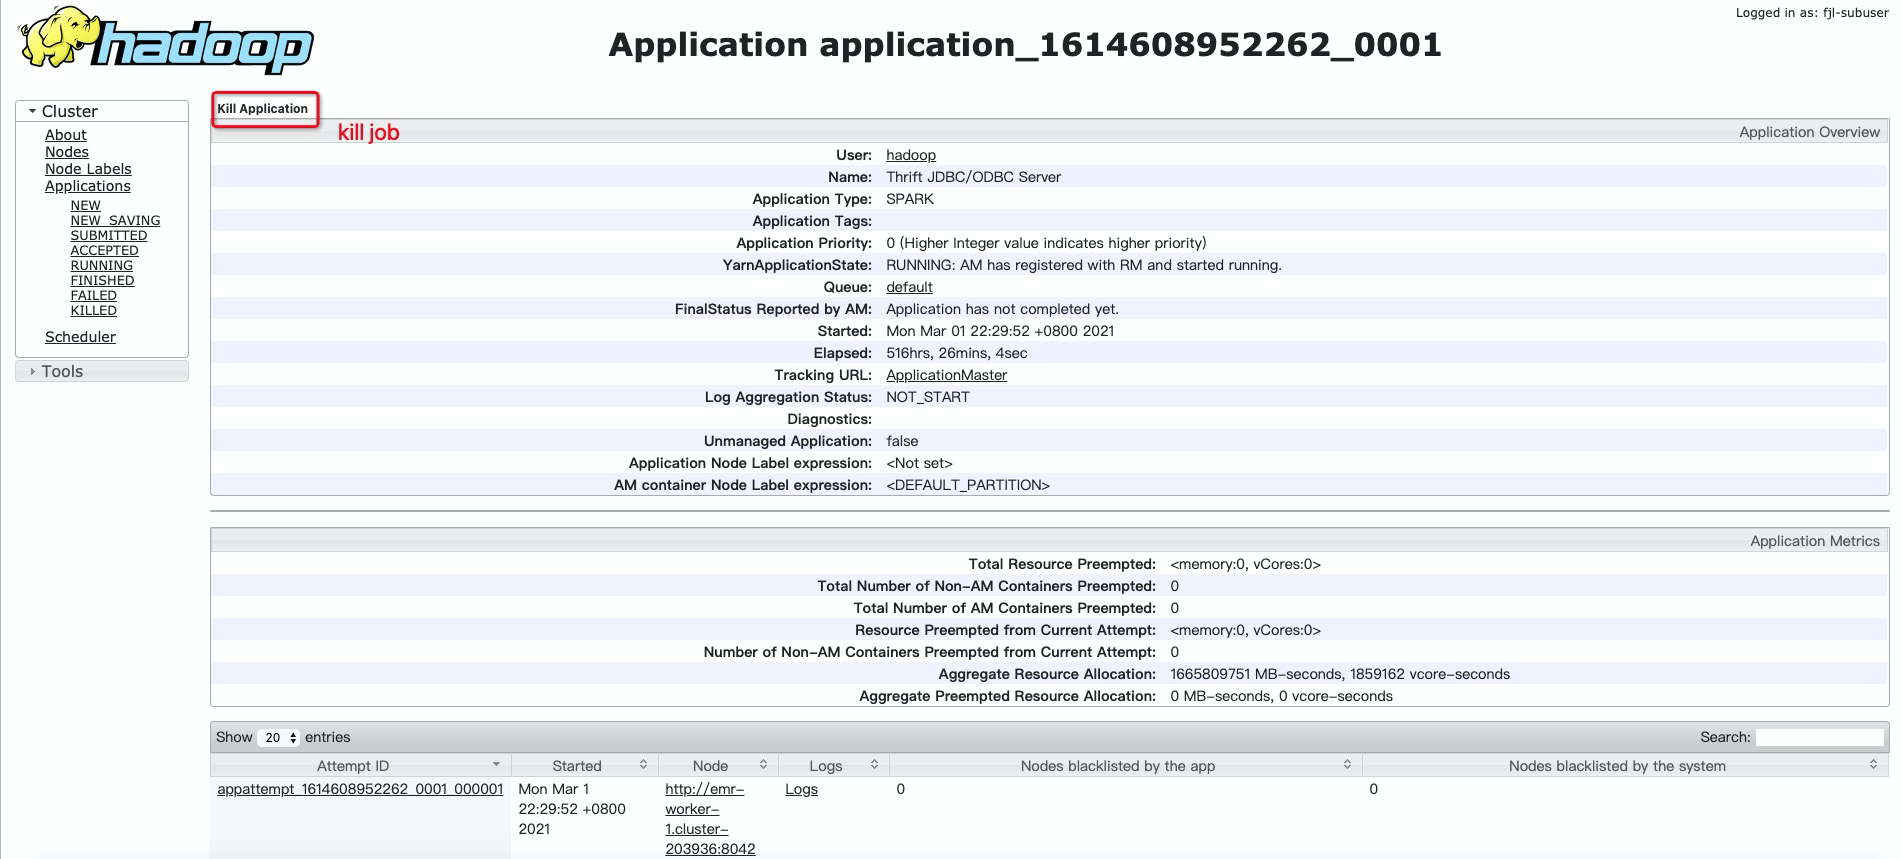Select the start time 'Mon Mar 01 22:29:52 +0800 2021'

[1000, 331]
